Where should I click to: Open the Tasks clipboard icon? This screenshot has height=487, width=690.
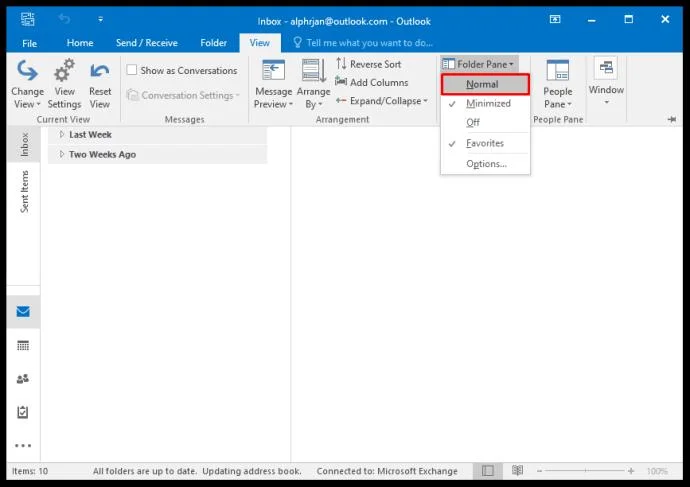pyautogui.click(x=23, y=412)
